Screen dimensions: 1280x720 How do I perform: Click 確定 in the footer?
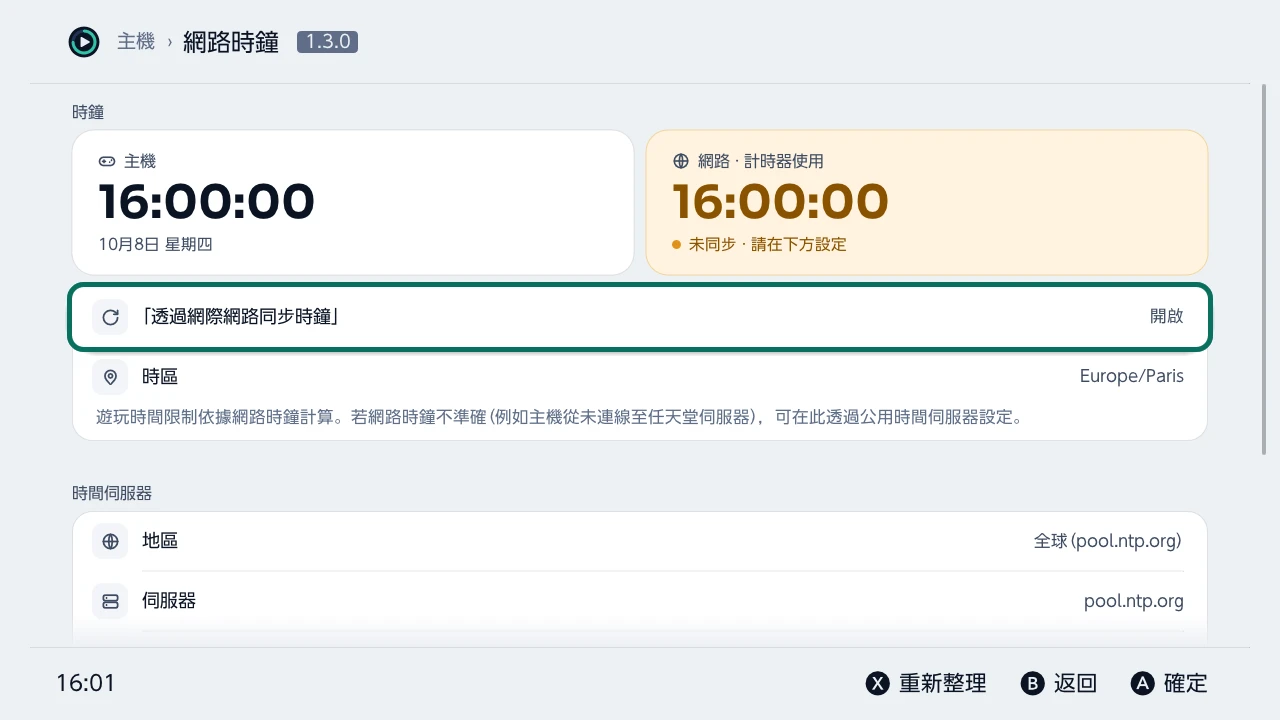1186,683
